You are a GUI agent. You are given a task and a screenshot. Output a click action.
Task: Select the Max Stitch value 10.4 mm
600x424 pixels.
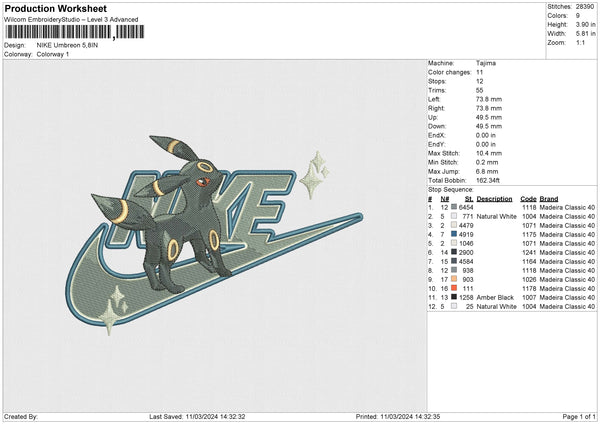489,153
